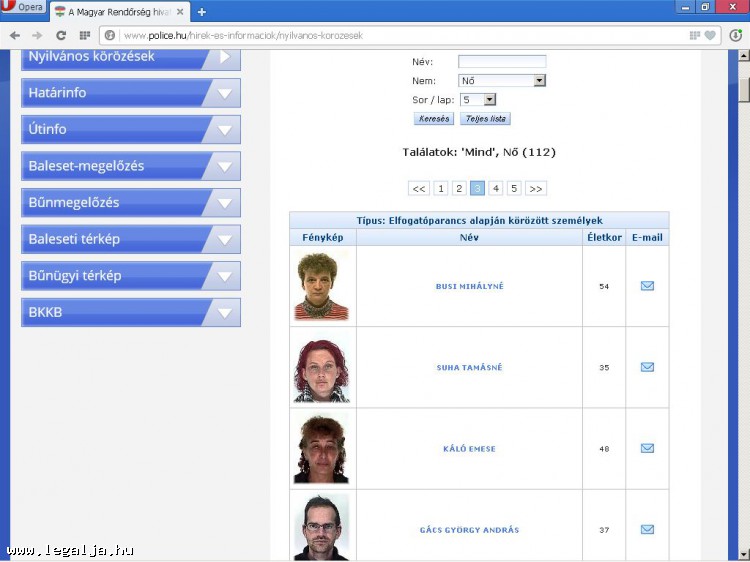The image size is (750, 562).
Task: Open the Opera menu button
Action: click(x=24, y=8)
